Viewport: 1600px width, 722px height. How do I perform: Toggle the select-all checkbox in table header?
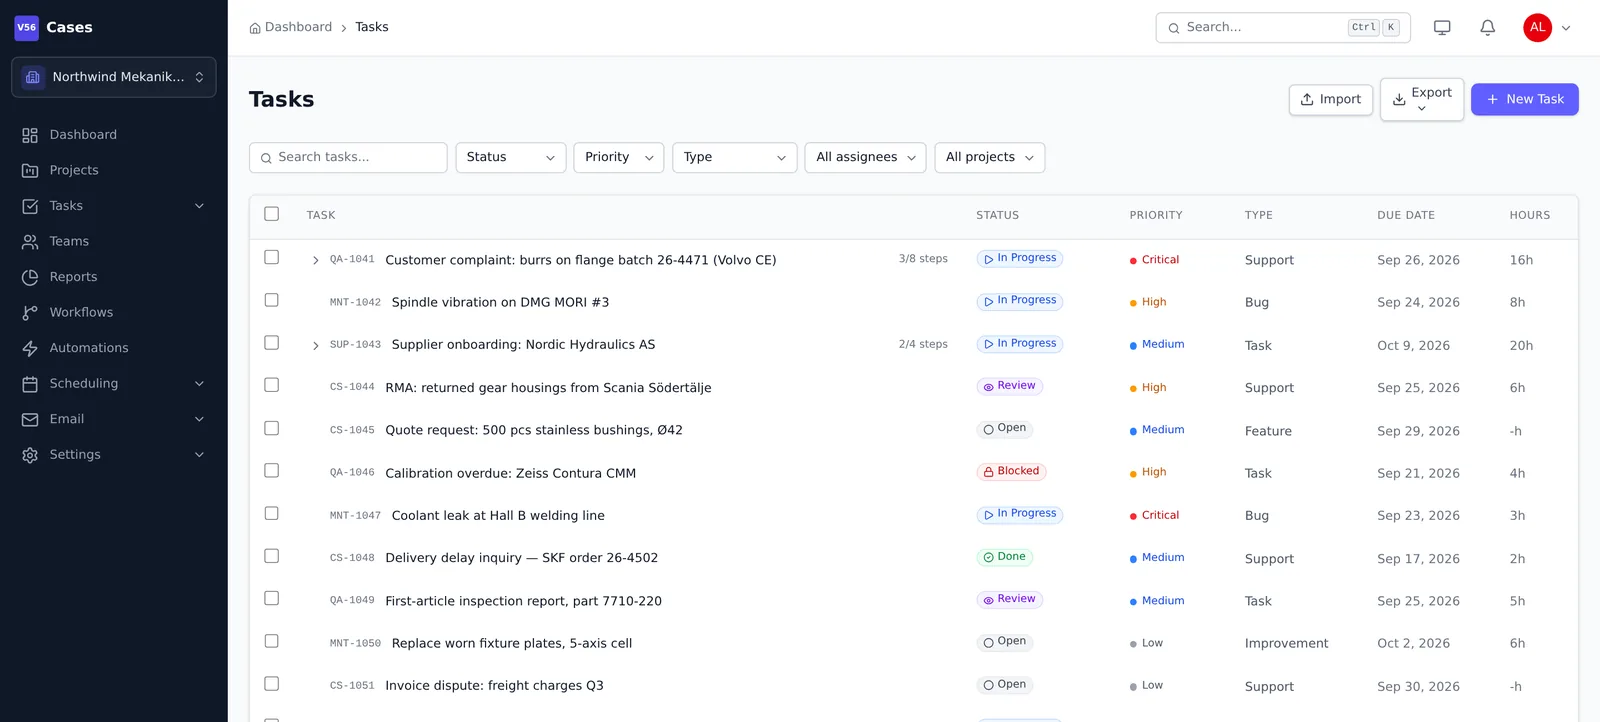pyautogui.click(x=271, y=214)
